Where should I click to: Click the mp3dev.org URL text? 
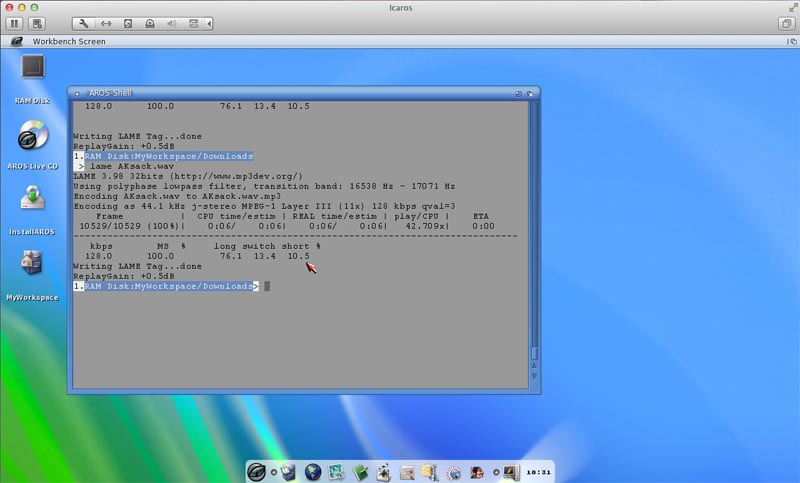[x=236, y=176]
